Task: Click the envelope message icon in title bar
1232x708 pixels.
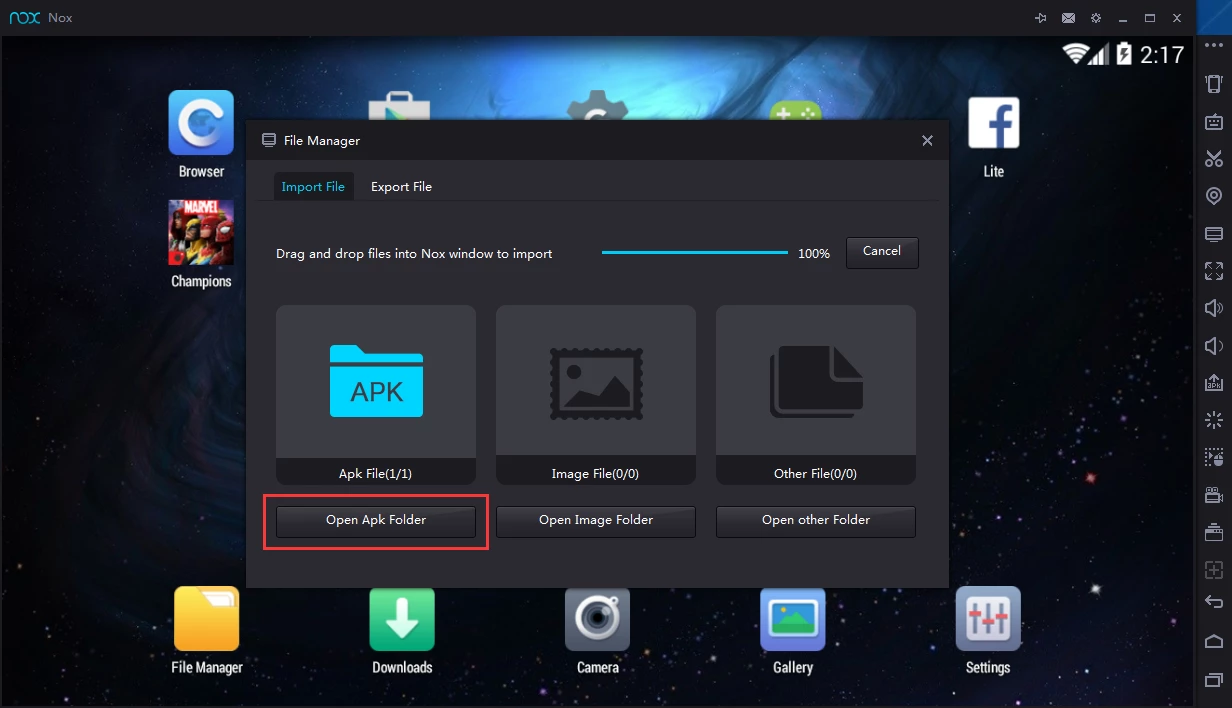Action: pos(1069,18)
